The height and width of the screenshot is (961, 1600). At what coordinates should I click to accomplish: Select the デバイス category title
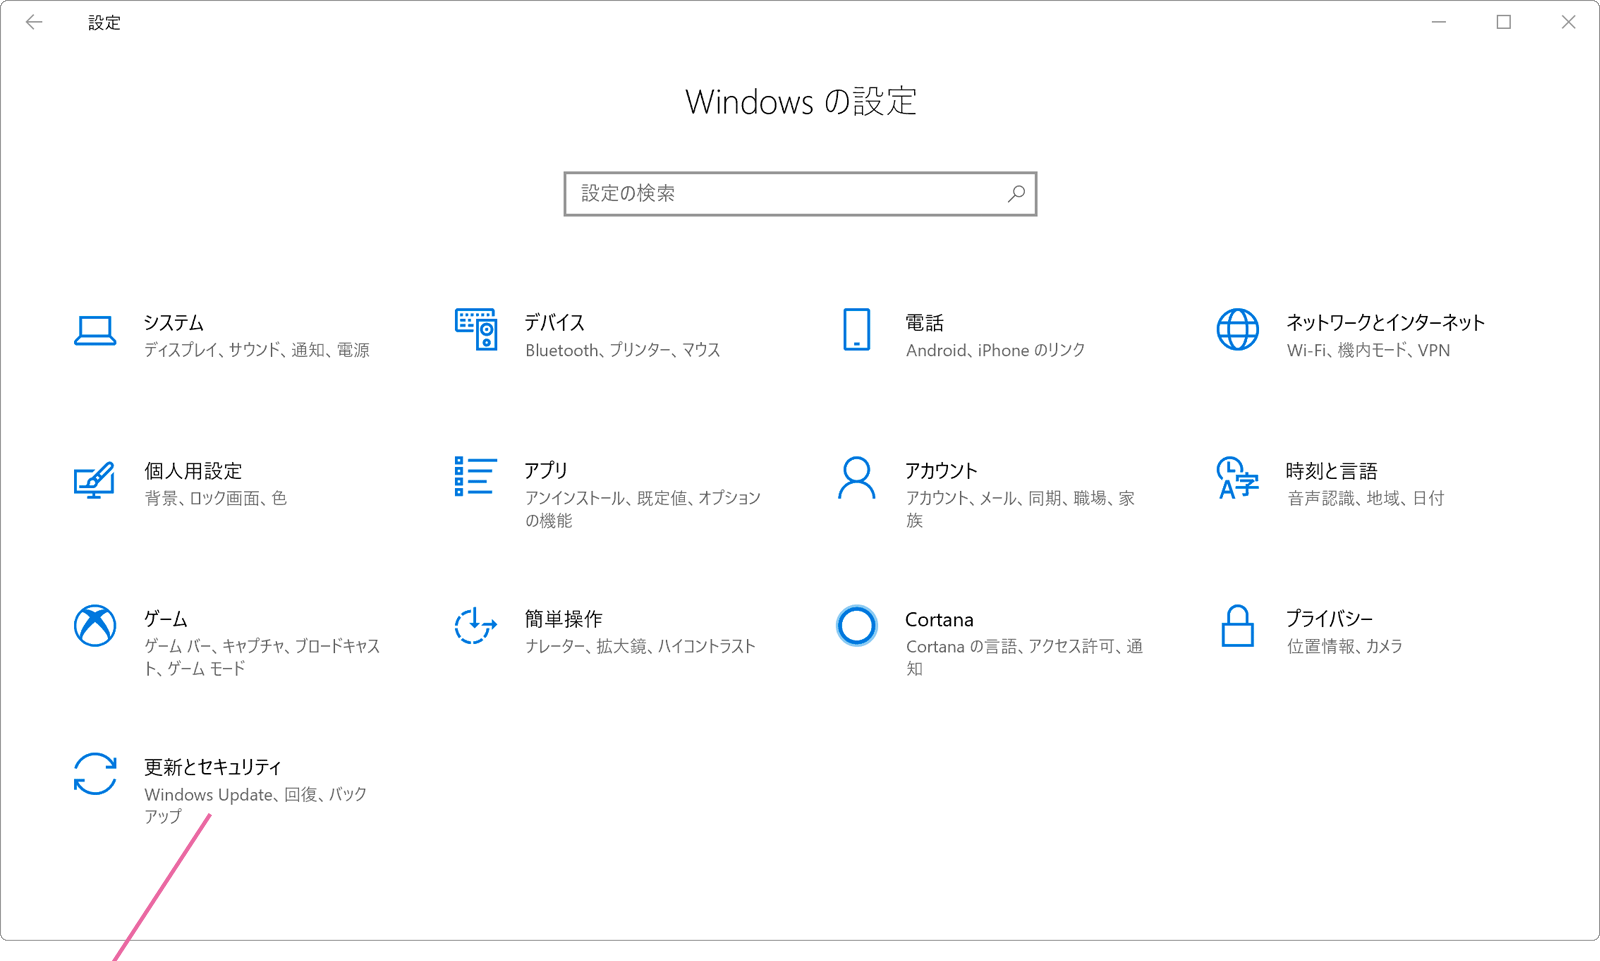[555, 323]
